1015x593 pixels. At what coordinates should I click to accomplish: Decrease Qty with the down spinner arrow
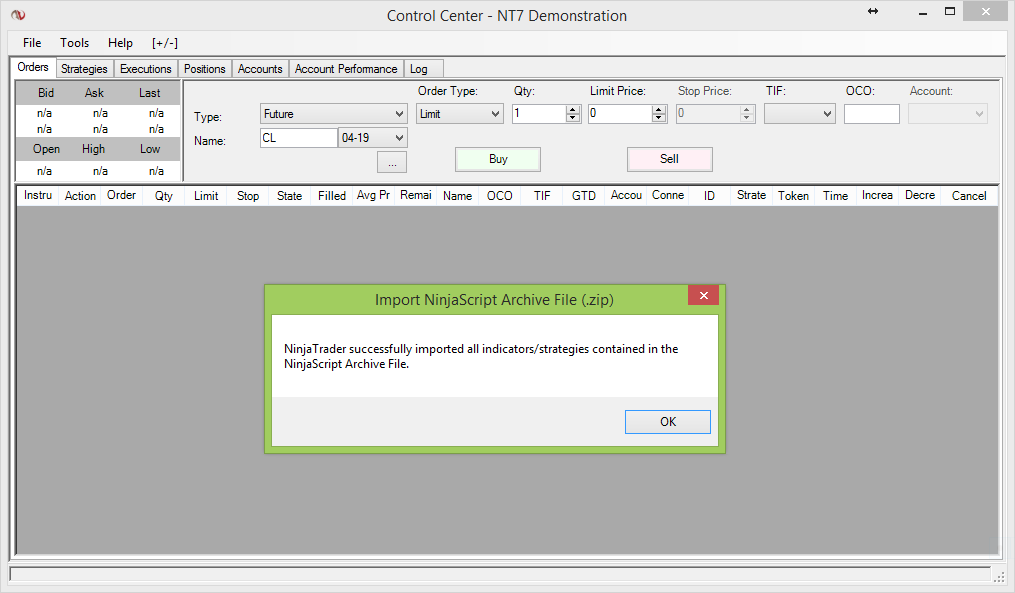573,118
